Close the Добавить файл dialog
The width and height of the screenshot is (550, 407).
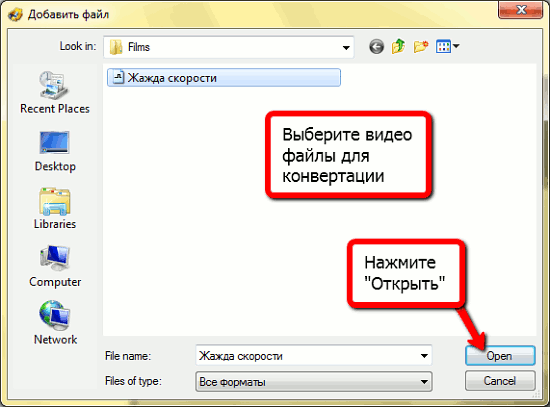tap(521, 9)
